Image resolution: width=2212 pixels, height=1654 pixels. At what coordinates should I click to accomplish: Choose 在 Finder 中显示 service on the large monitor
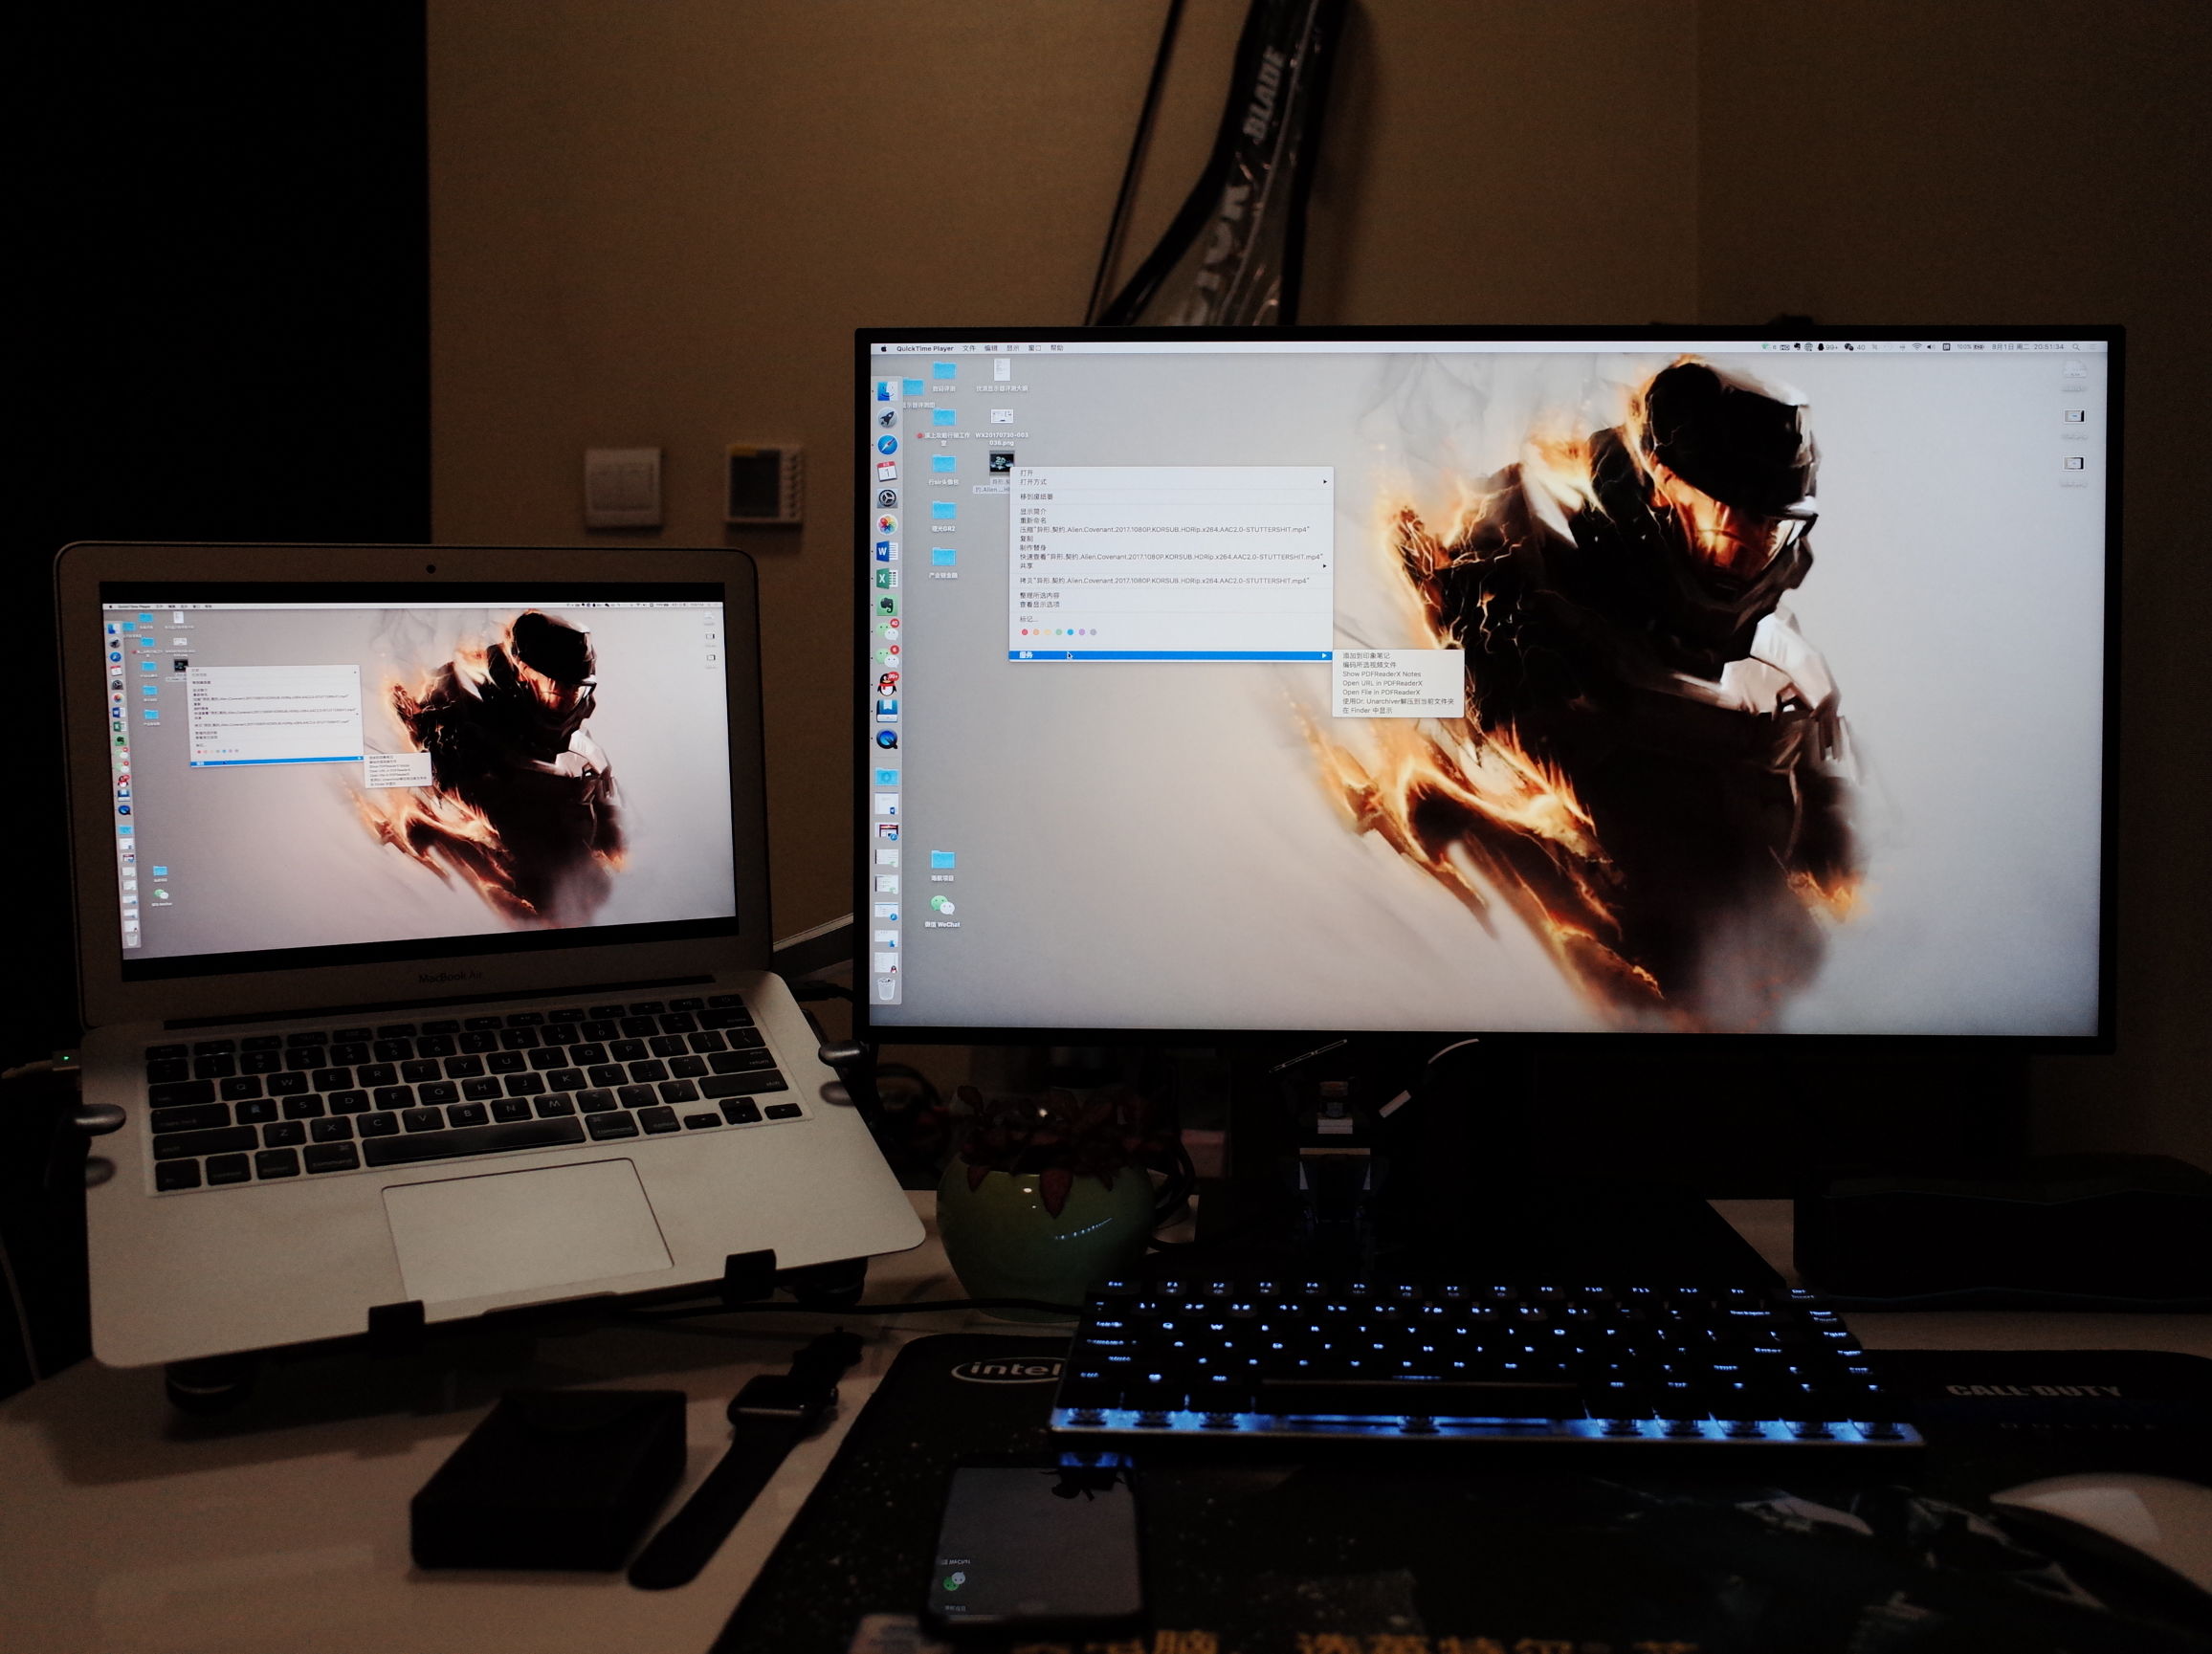pos(1367,710)
